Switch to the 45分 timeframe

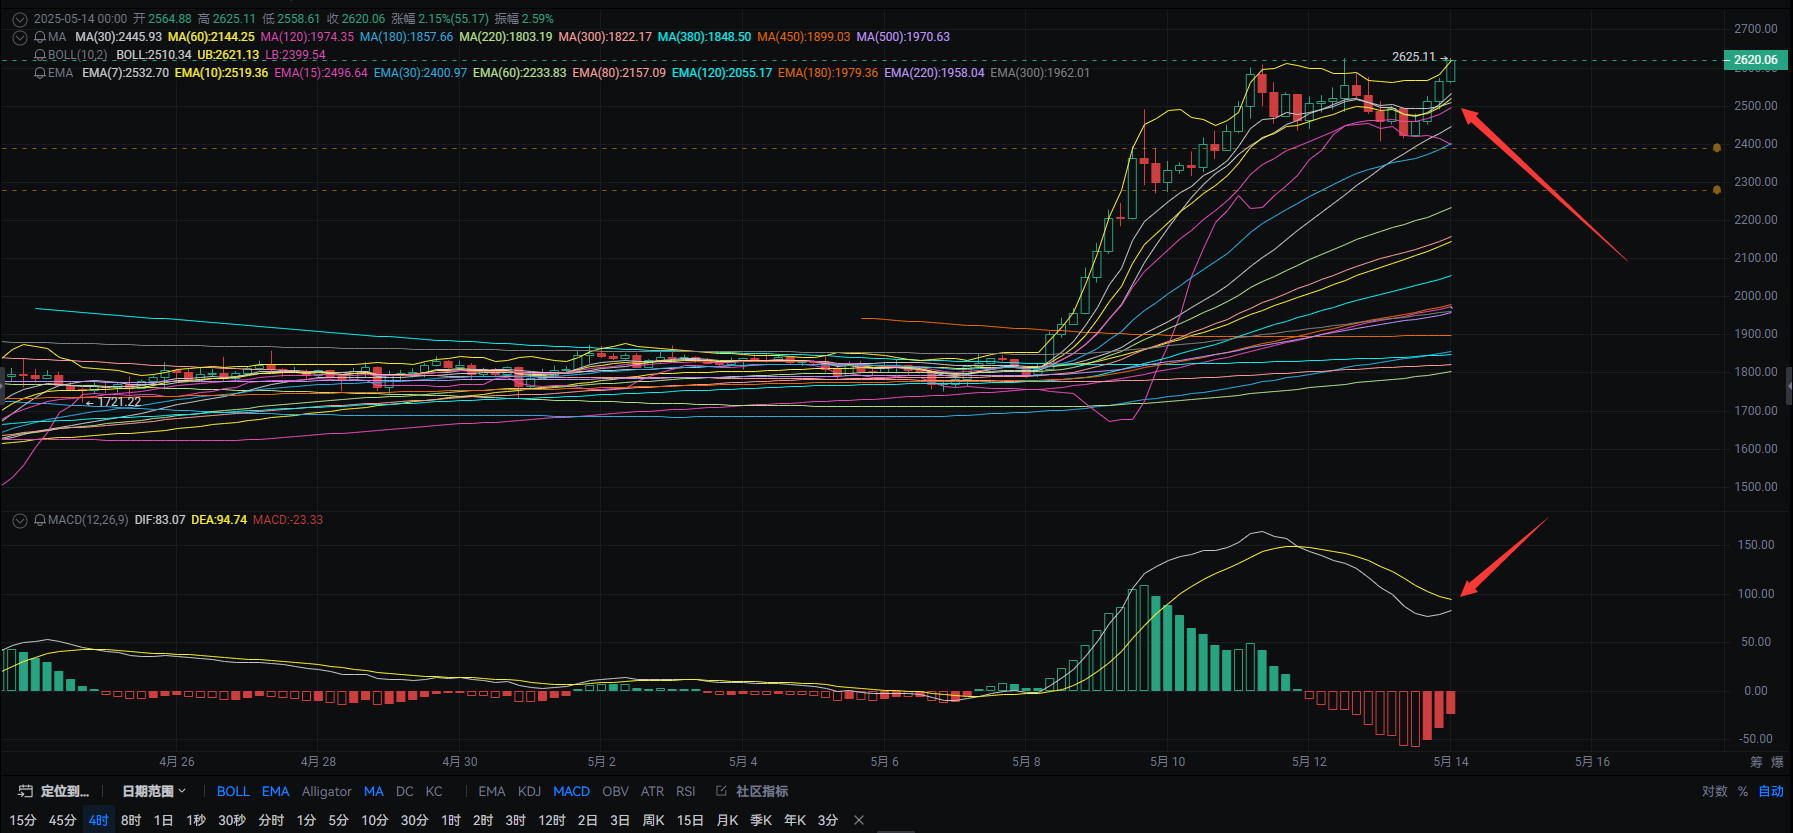pyautogui.click(x=62, y=820)
